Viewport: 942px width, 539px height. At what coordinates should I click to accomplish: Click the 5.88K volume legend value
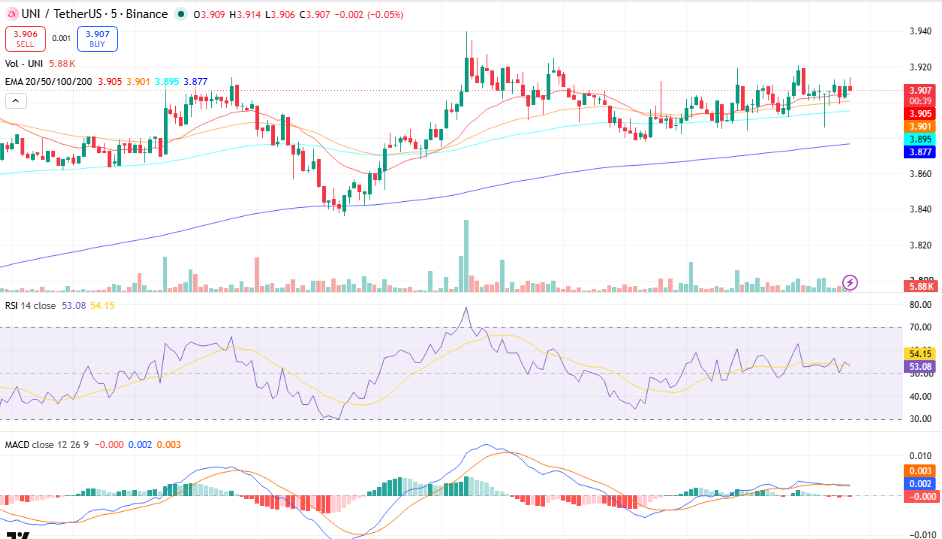point(62,64)
